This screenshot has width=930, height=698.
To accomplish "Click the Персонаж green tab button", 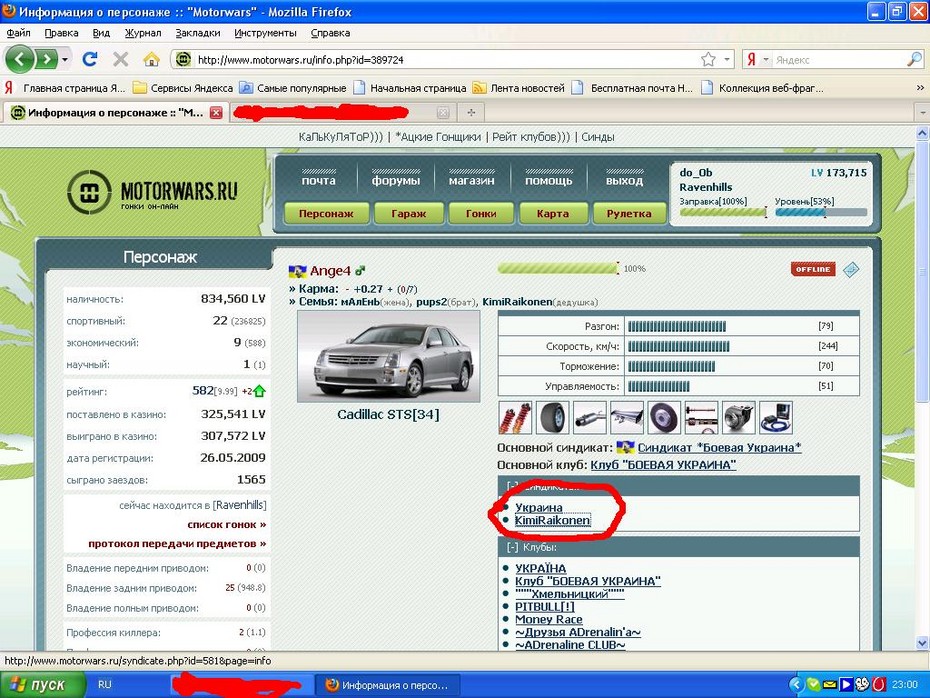I will pos(326,213).
